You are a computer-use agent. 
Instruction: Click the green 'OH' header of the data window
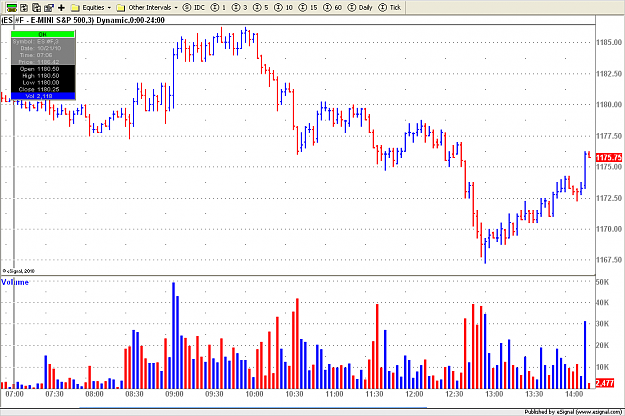click(43, 34)
